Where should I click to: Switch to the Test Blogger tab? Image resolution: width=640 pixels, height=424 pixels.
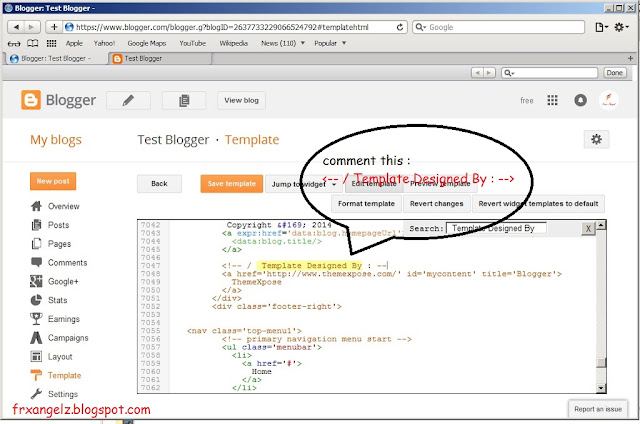click(x=161, y=59)
